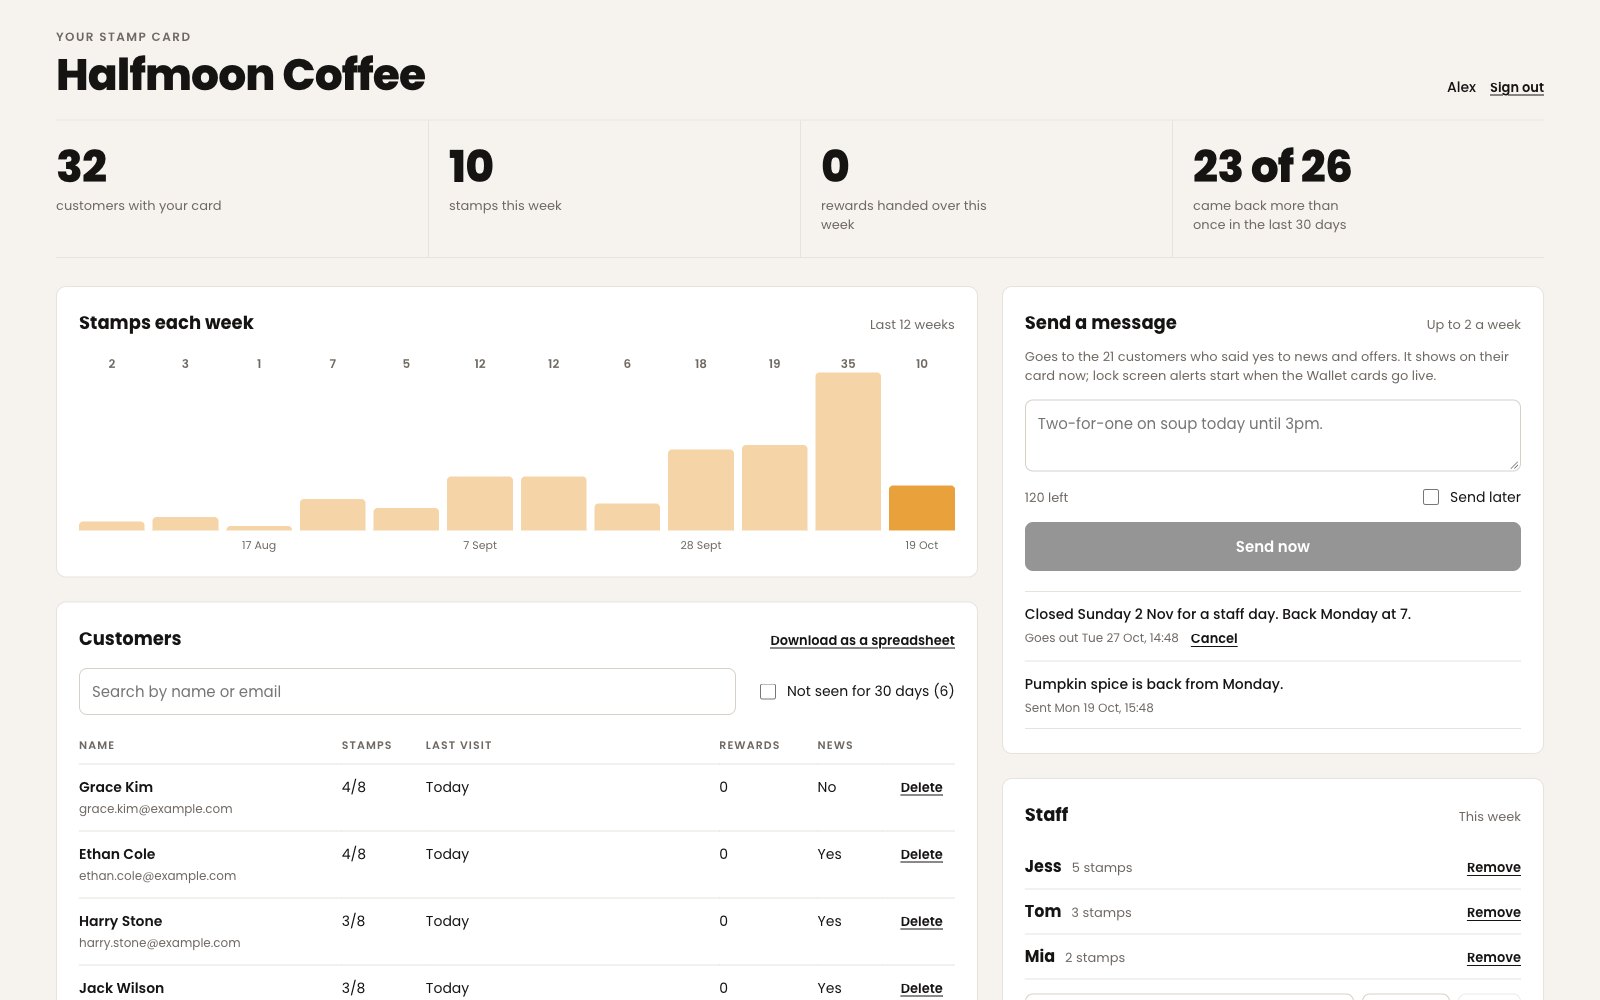
Task: Remove Tom from staff list
Action: tap(1493, 912)
